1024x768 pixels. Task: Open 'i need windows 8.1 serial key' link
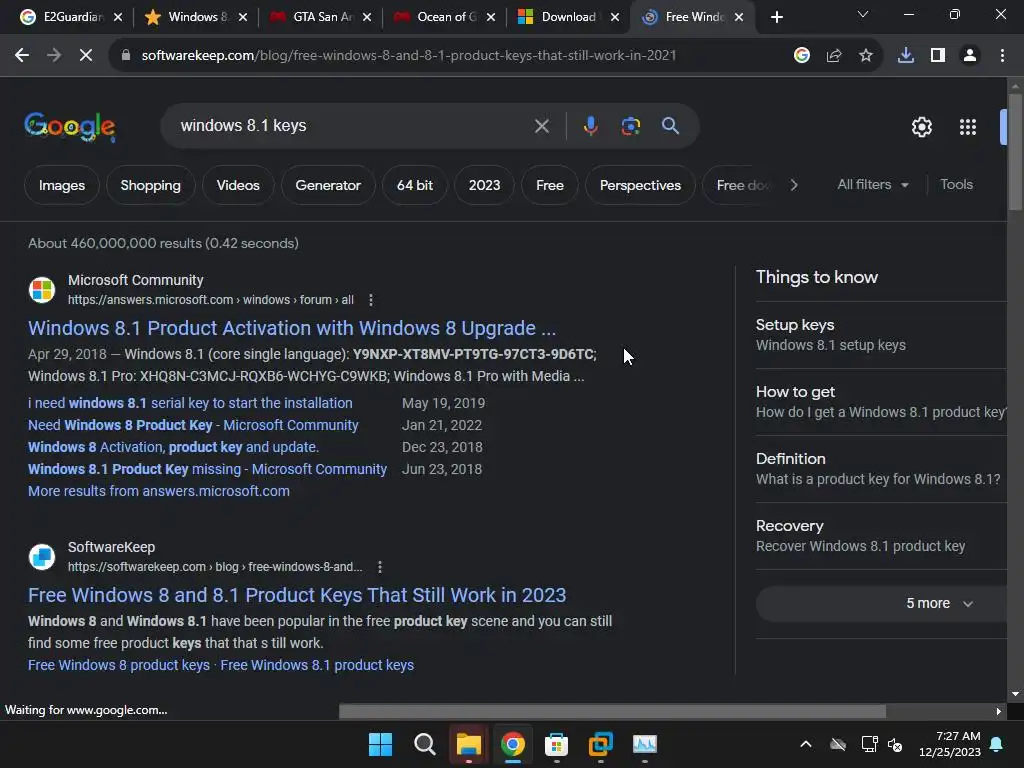tap(190, 403)
